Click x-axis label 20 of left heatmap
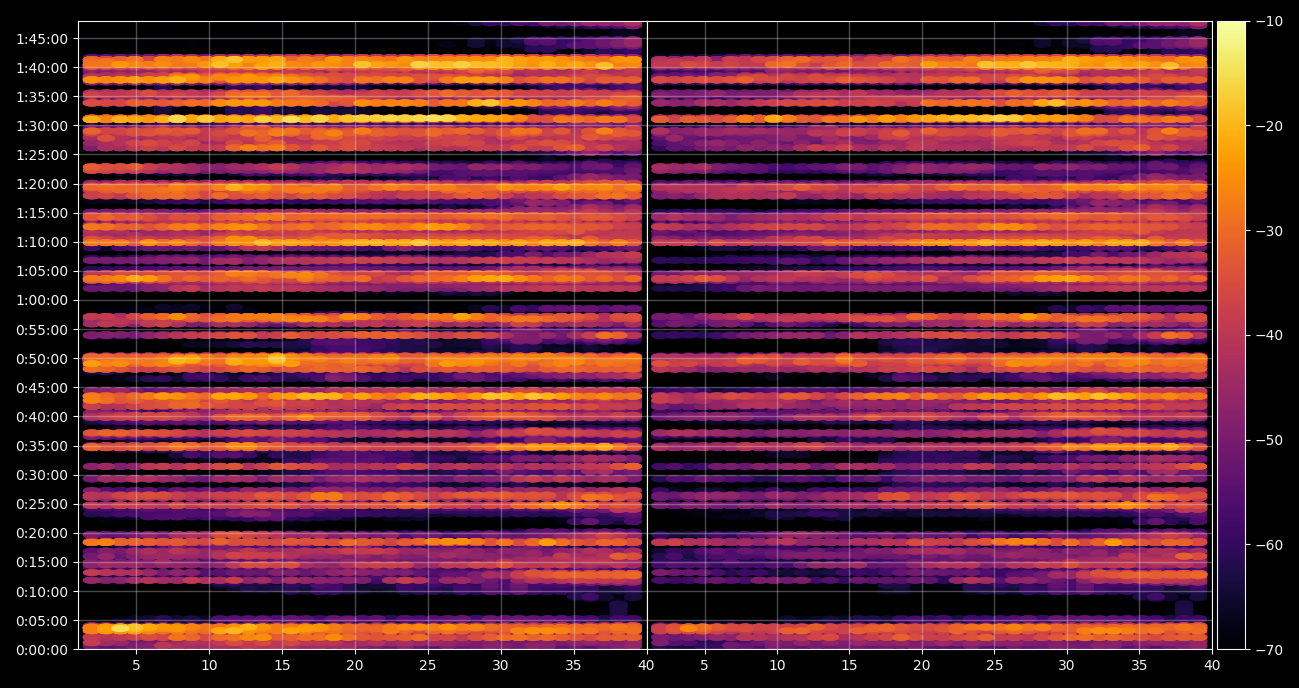 click(355, 665)
